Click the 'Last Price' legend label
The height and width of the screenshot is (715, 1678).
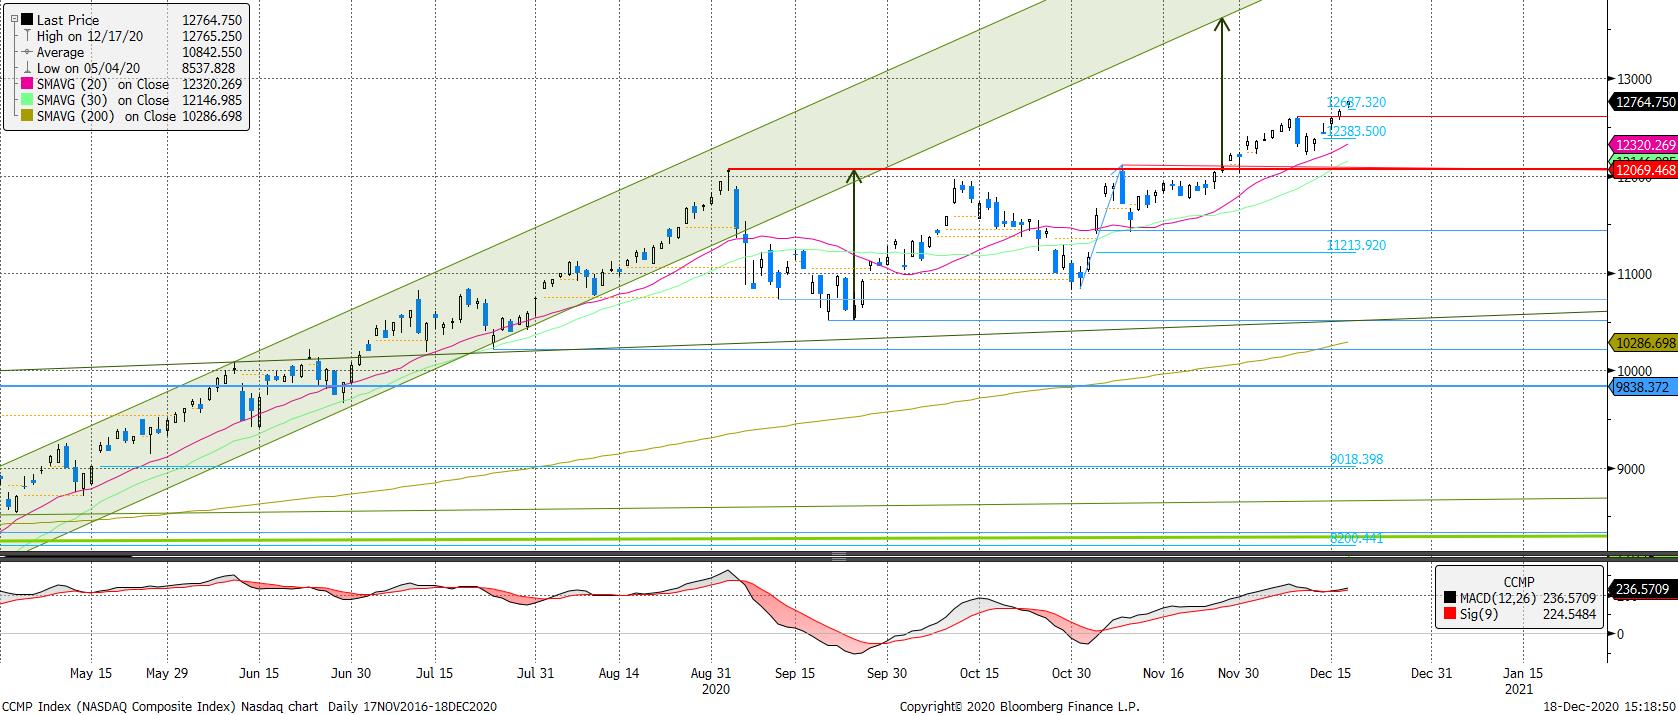point(67,20)
